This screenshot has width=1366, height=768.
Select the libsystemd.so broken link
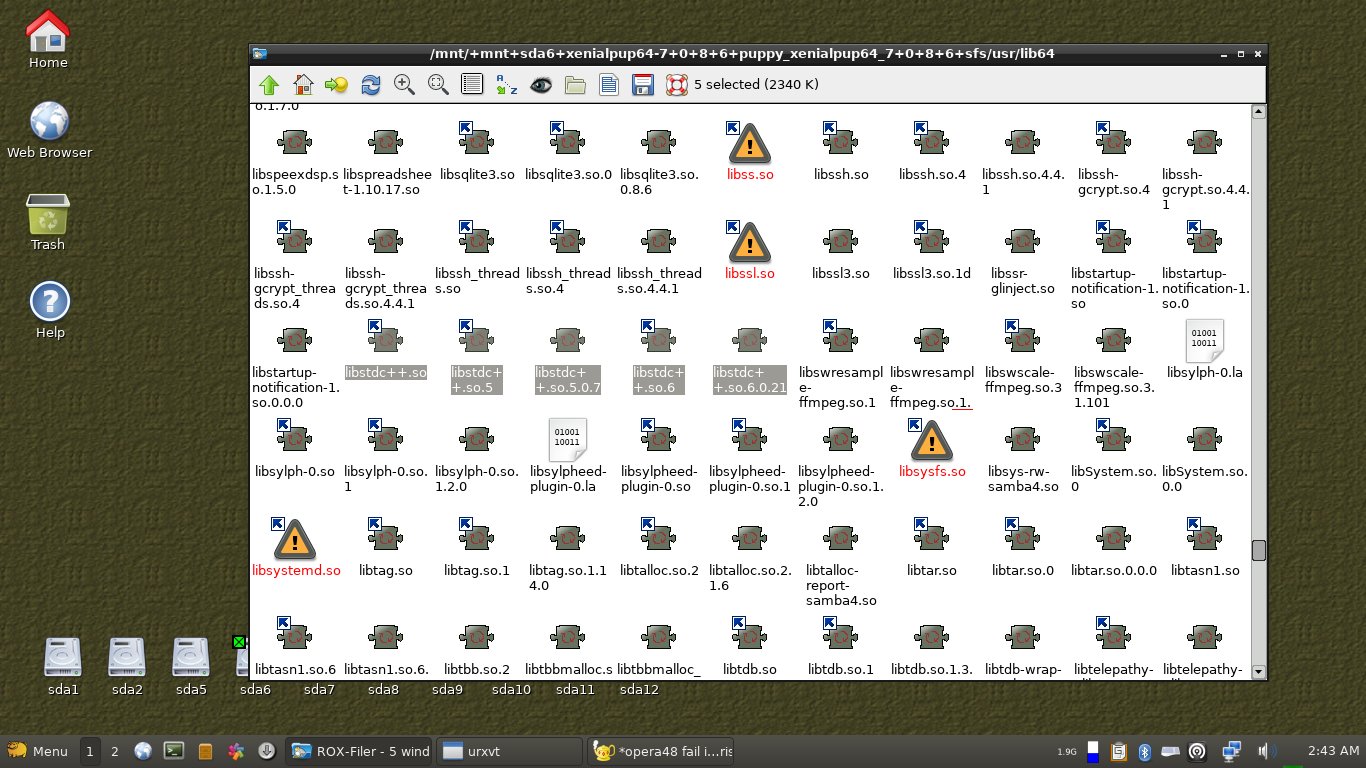tap(293, 539)
